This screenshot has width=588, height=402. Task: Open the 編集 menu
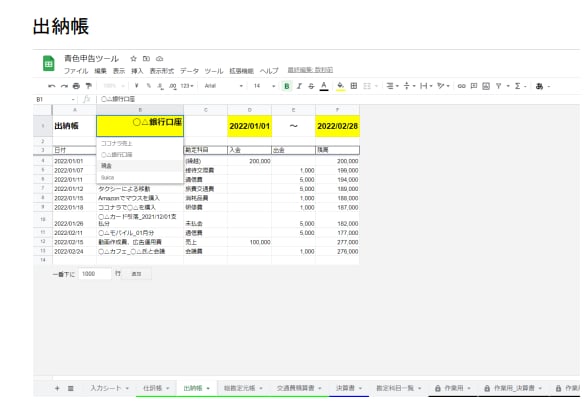[x=100, y=70]
